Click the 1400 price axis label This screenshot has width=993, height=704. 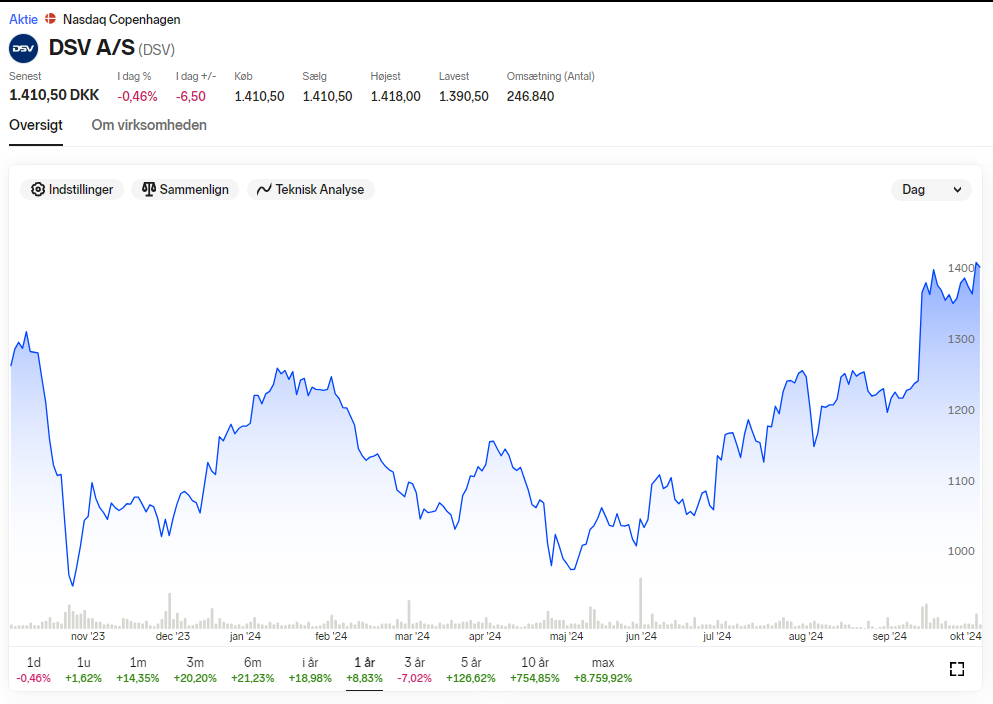click(961, 268)
